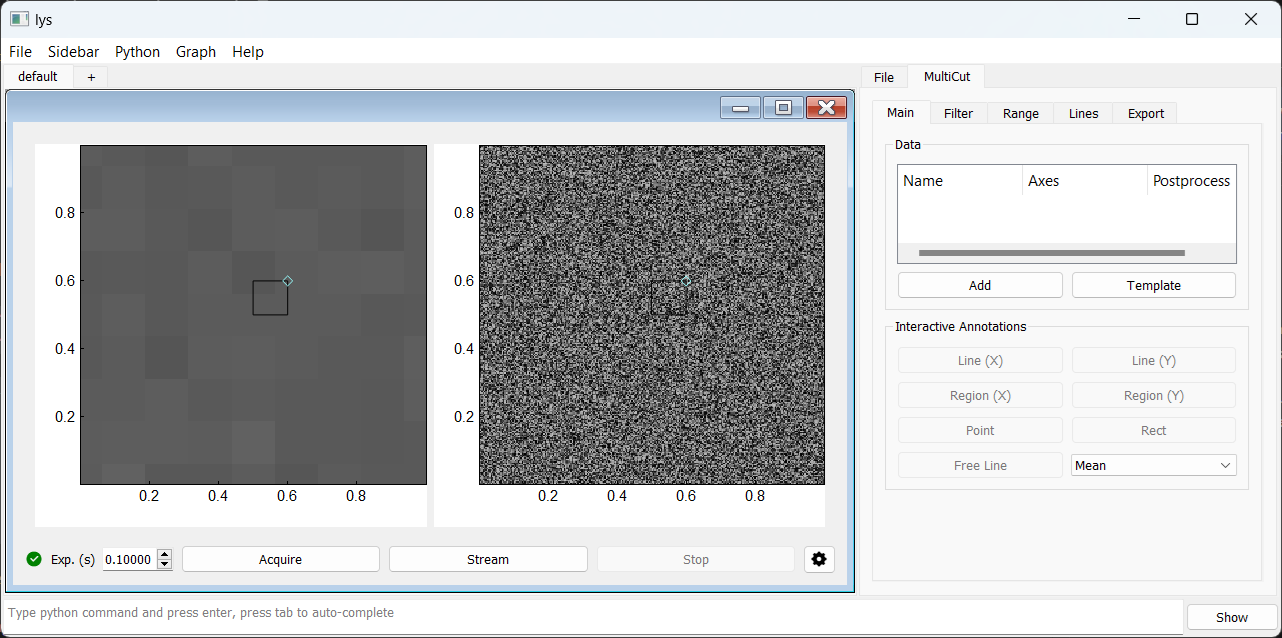Increase exposure time with up arrow

165,554
